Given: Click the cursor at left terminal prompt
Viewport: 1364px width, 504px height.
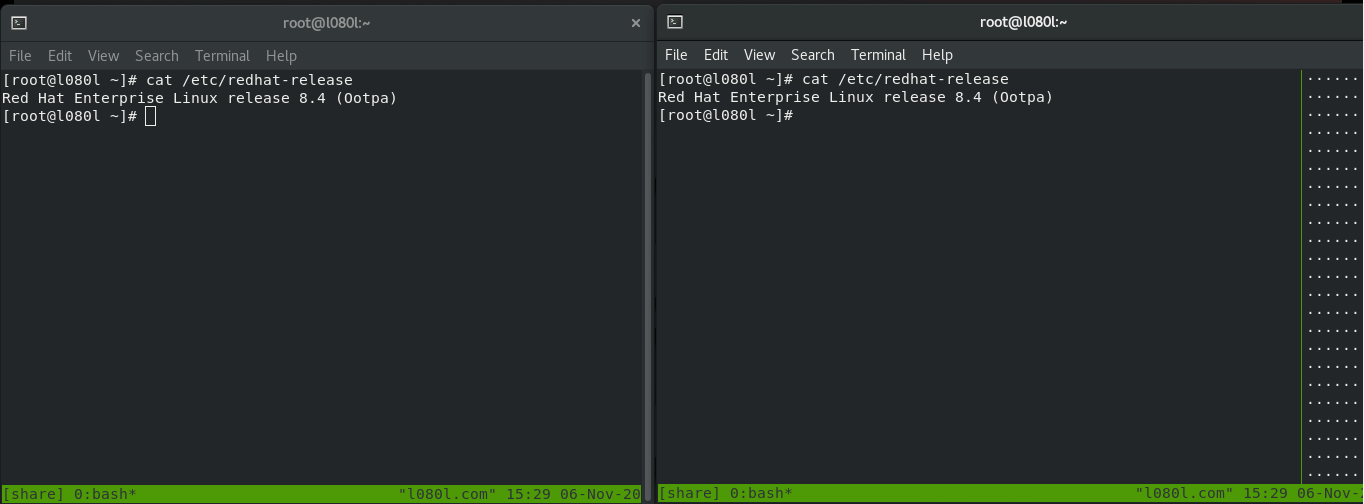Looking at the screenshot, I should tap(150, 117).
